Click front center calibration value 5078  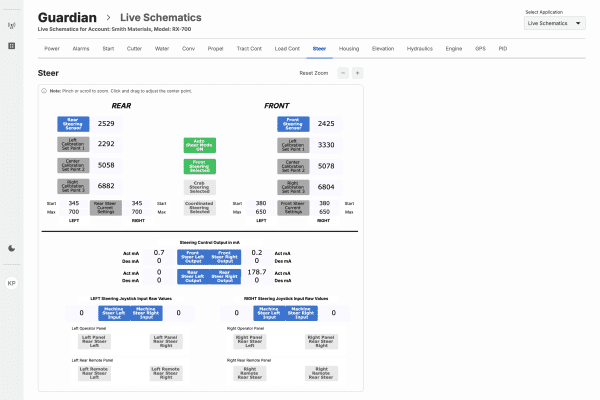(x=326, y=166)
